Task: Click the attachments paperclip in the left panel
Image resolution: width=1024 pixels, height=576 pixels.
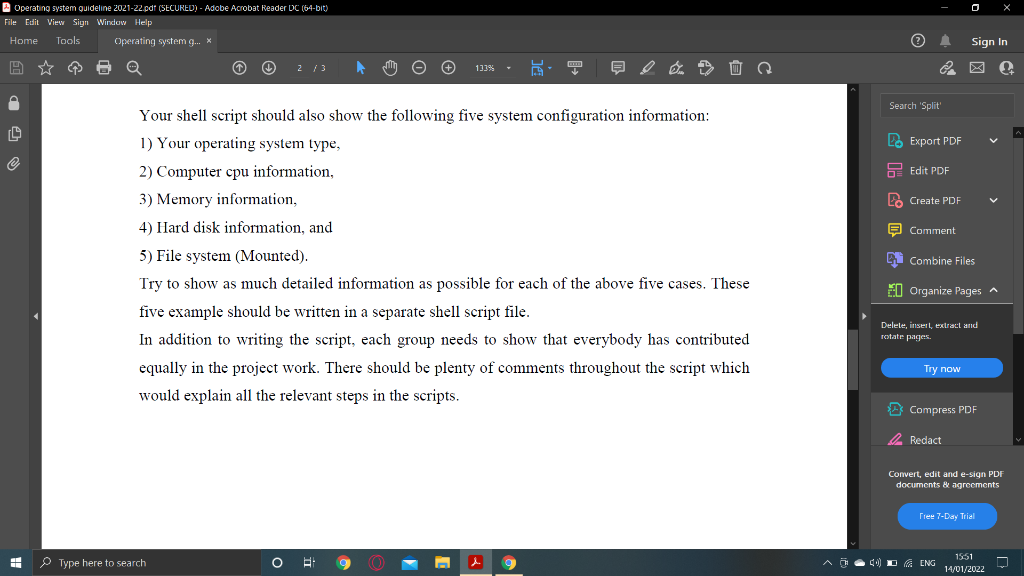Action: [14, 164]
